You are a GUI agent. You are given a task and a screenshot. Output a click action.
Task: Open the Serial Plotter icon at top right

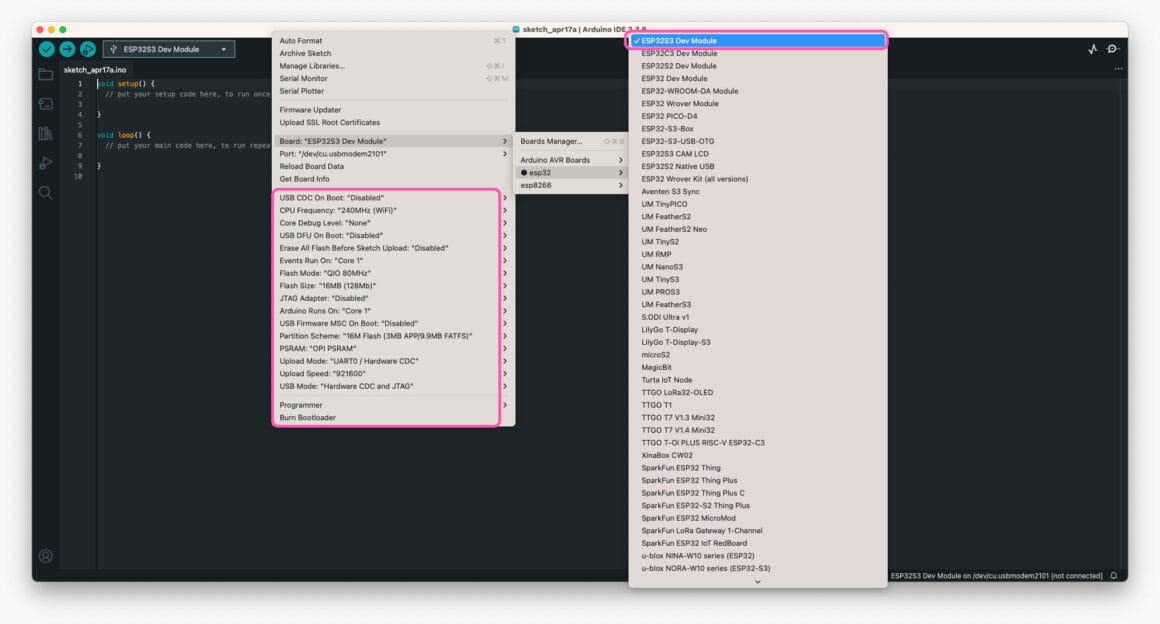point(1091,47)
